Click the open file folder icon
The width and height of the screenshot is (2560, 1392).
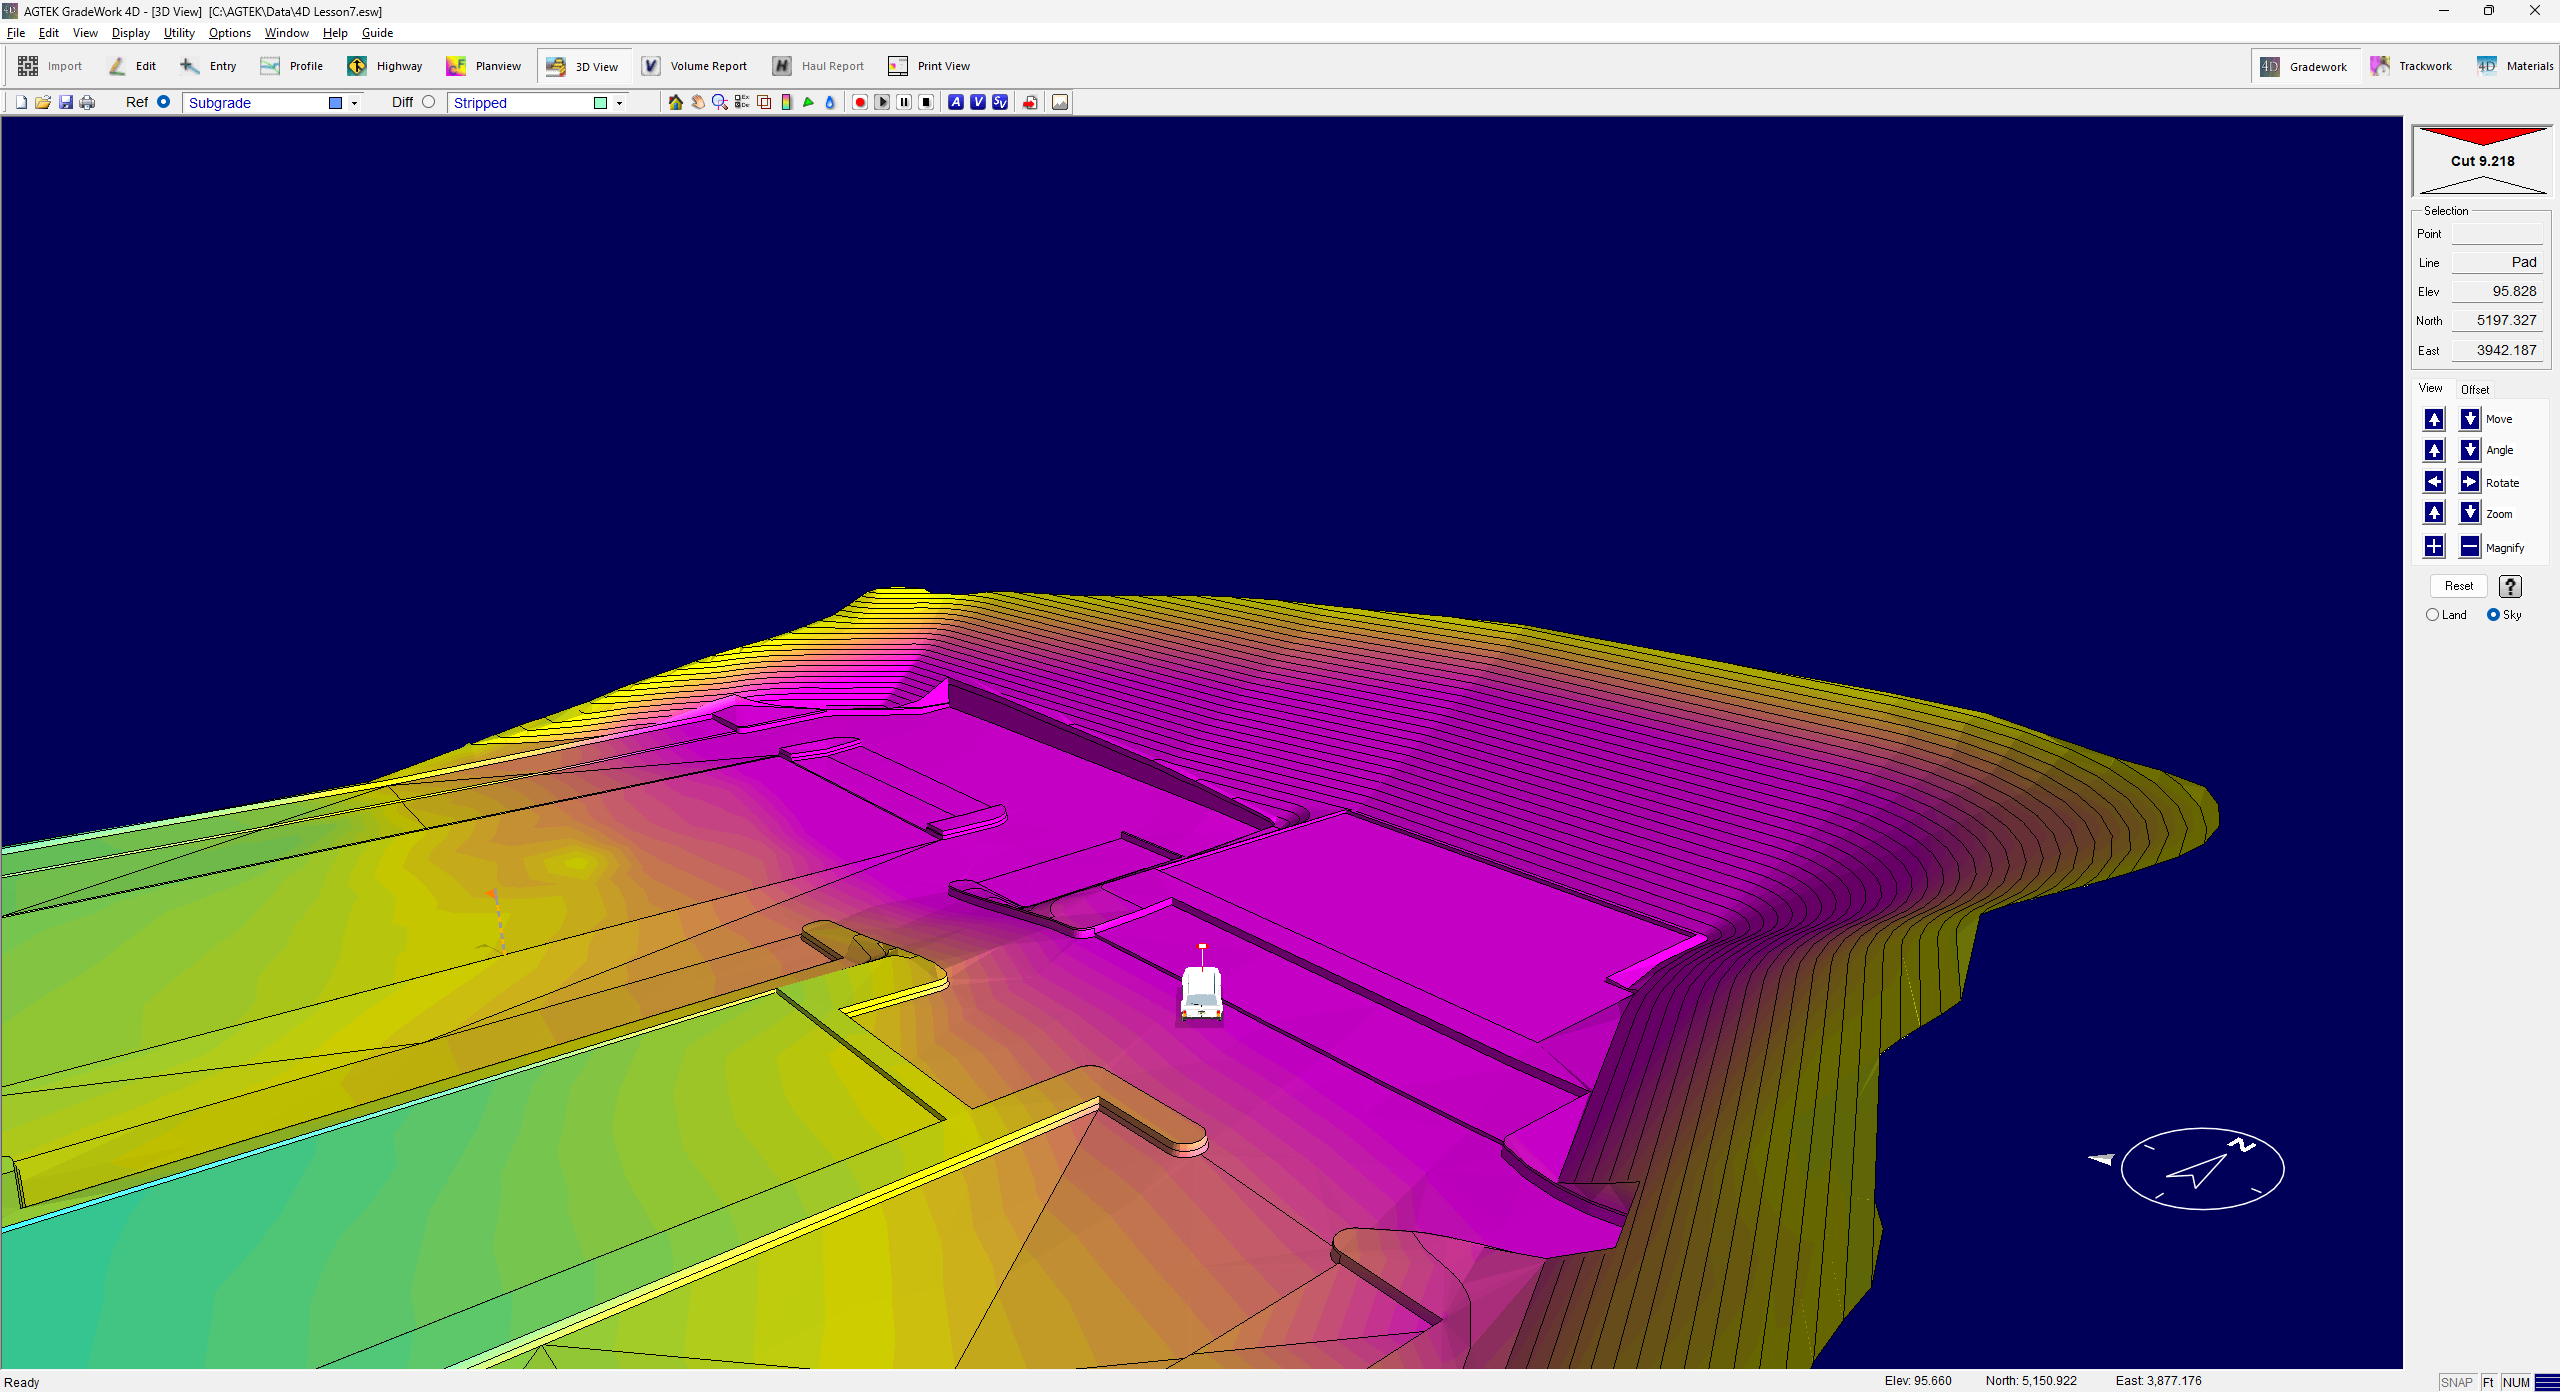pos(43,102)
